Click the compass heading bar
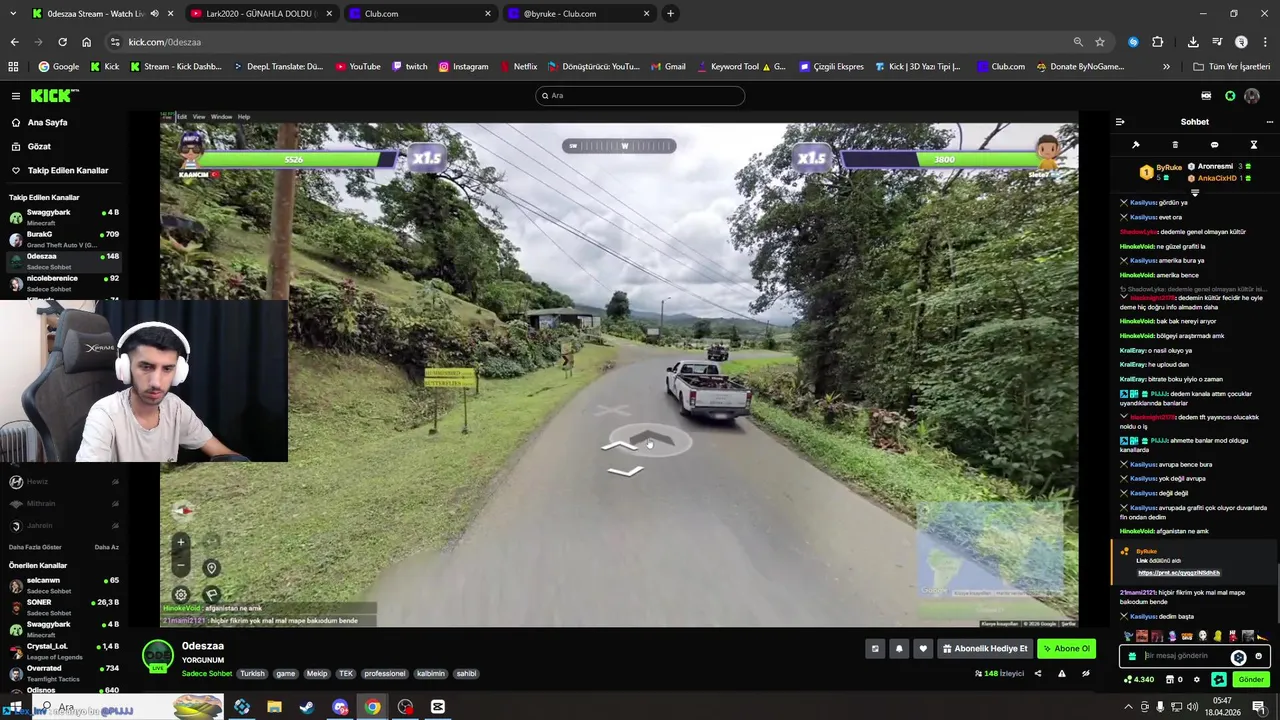This screenshot has height=720, width=1280. [x=619, y=146]
